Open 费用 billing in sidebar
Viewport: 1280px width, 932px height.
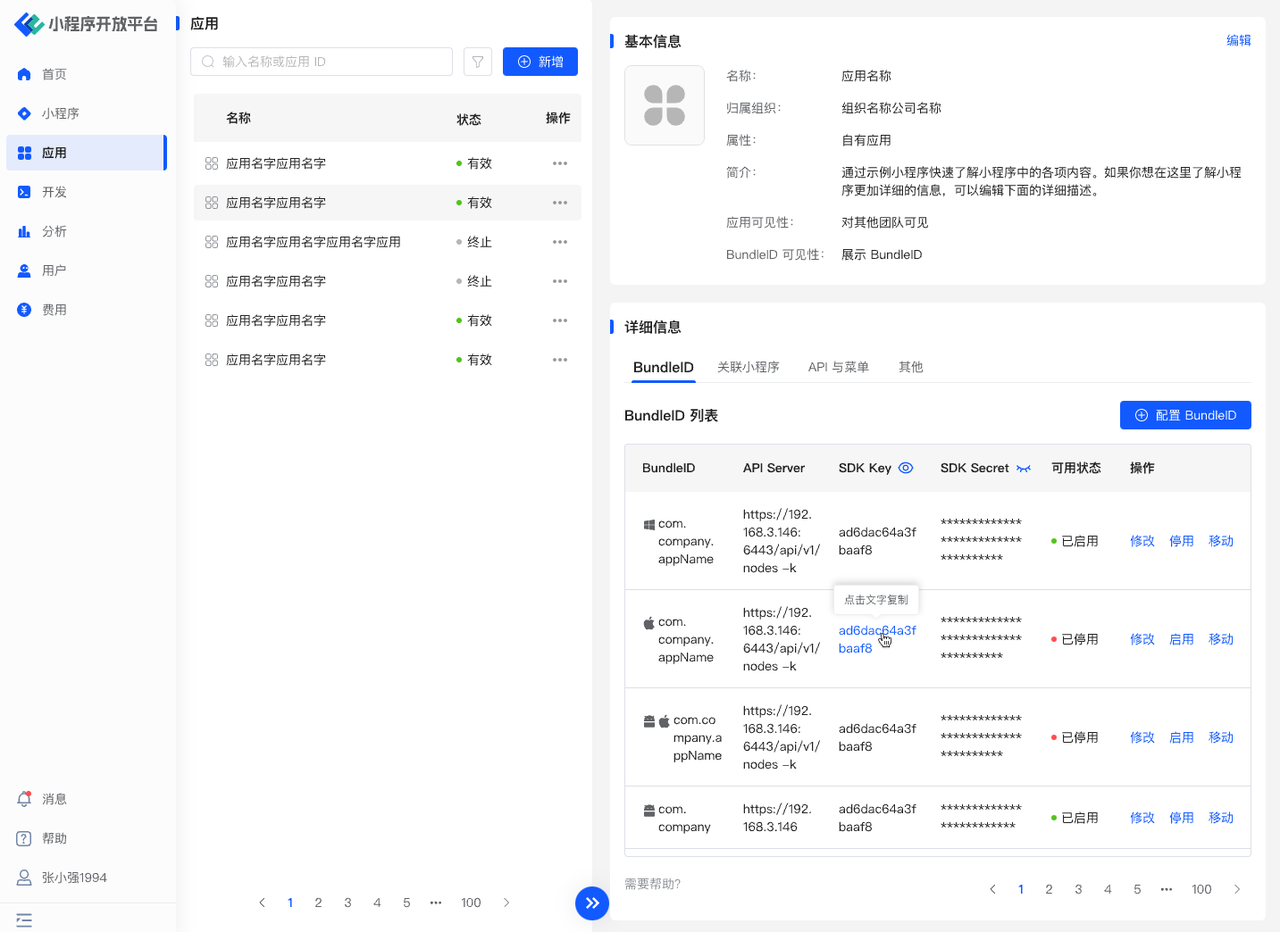(x=54, y=310)
